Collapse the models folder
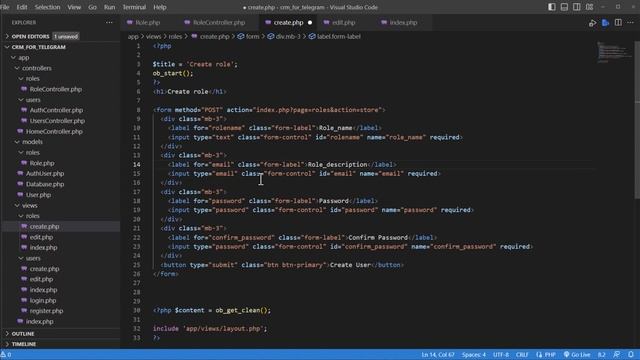 32,142
